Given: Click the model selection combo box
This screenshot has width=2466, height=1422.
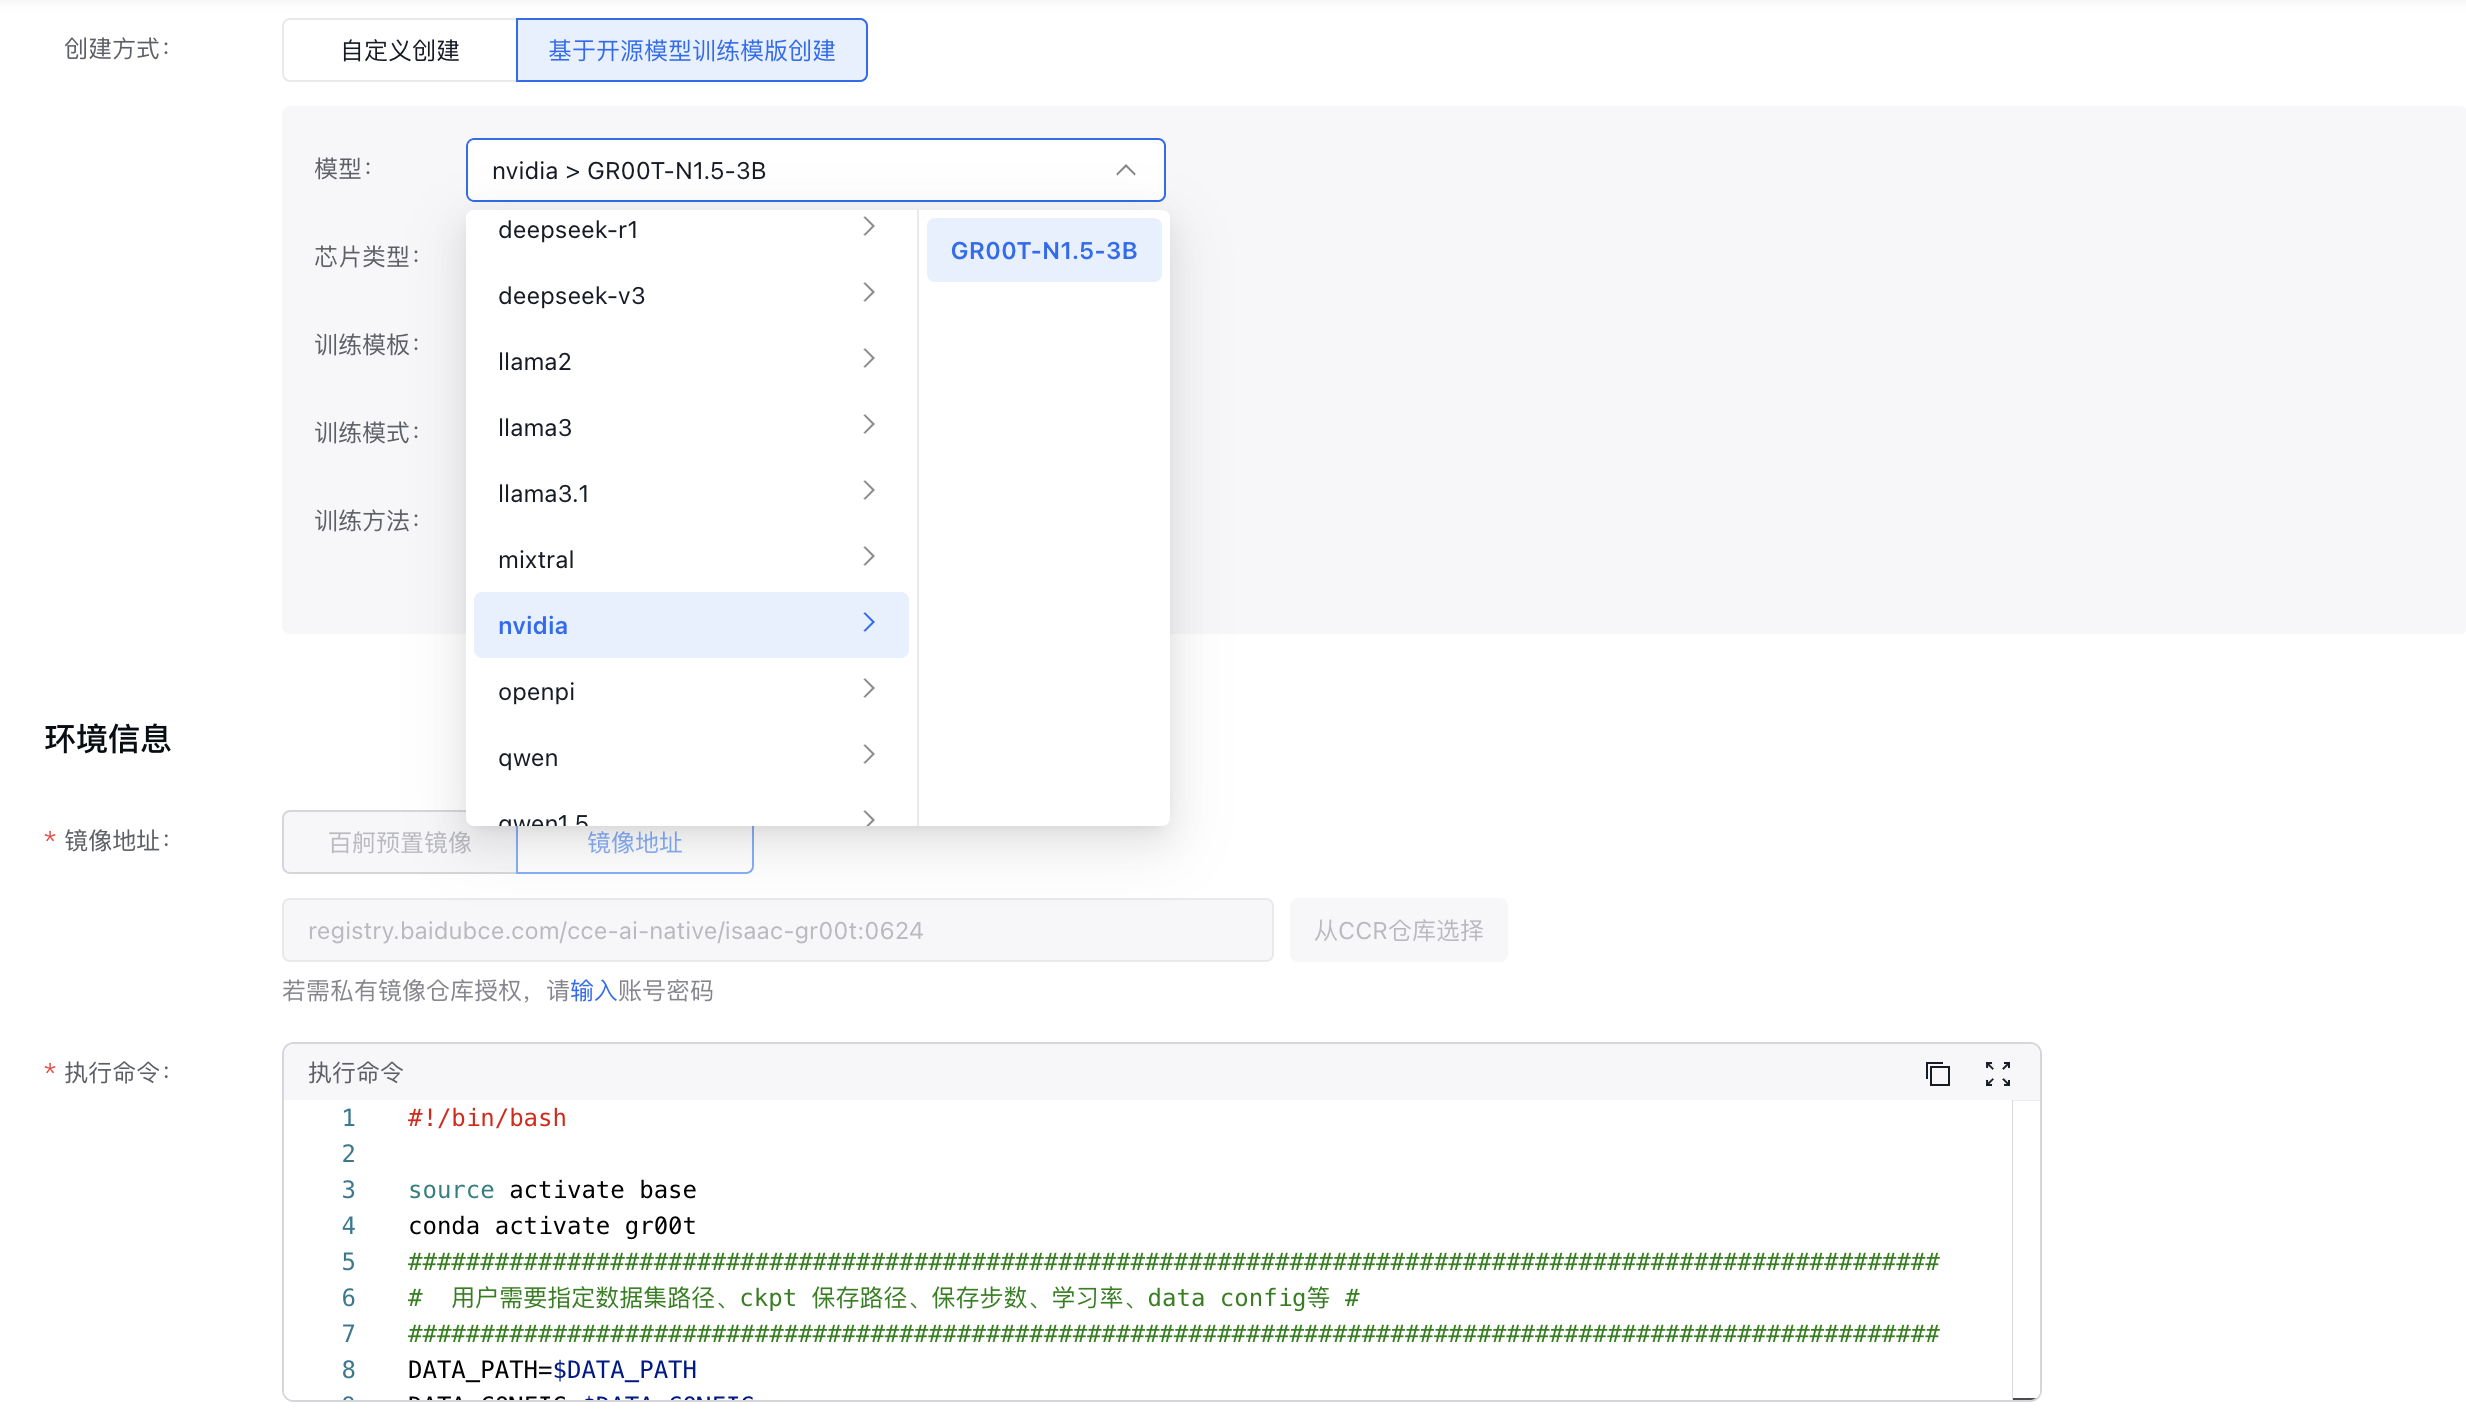Looking at the screenshot, I should click(x=816, y=170).
